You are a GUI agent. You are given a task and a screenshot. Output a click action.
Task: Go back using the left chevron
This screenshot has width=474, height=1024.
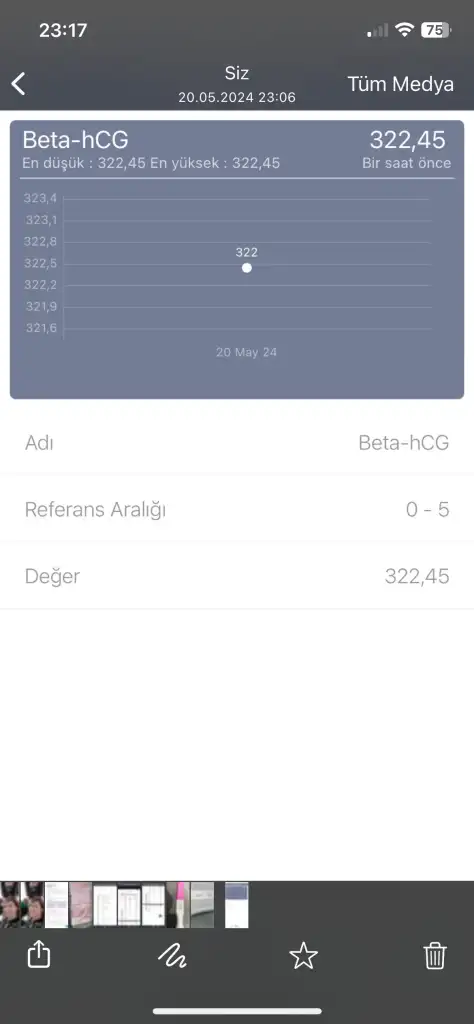pyautogui.click(x=19, y=84)
